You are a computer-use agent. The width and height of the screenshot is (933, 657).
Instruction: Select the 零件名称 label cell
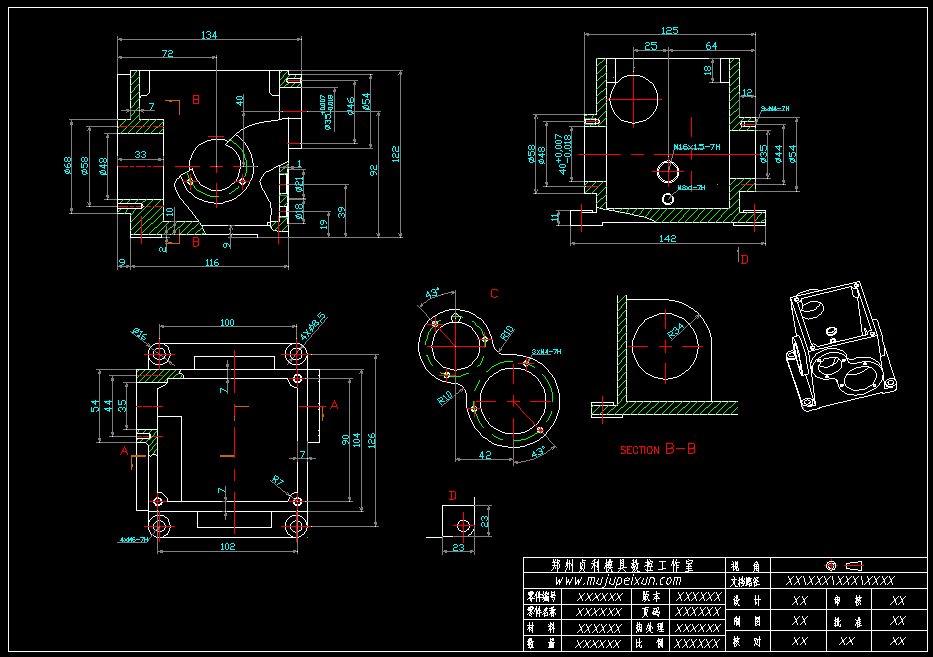(541, 612)
